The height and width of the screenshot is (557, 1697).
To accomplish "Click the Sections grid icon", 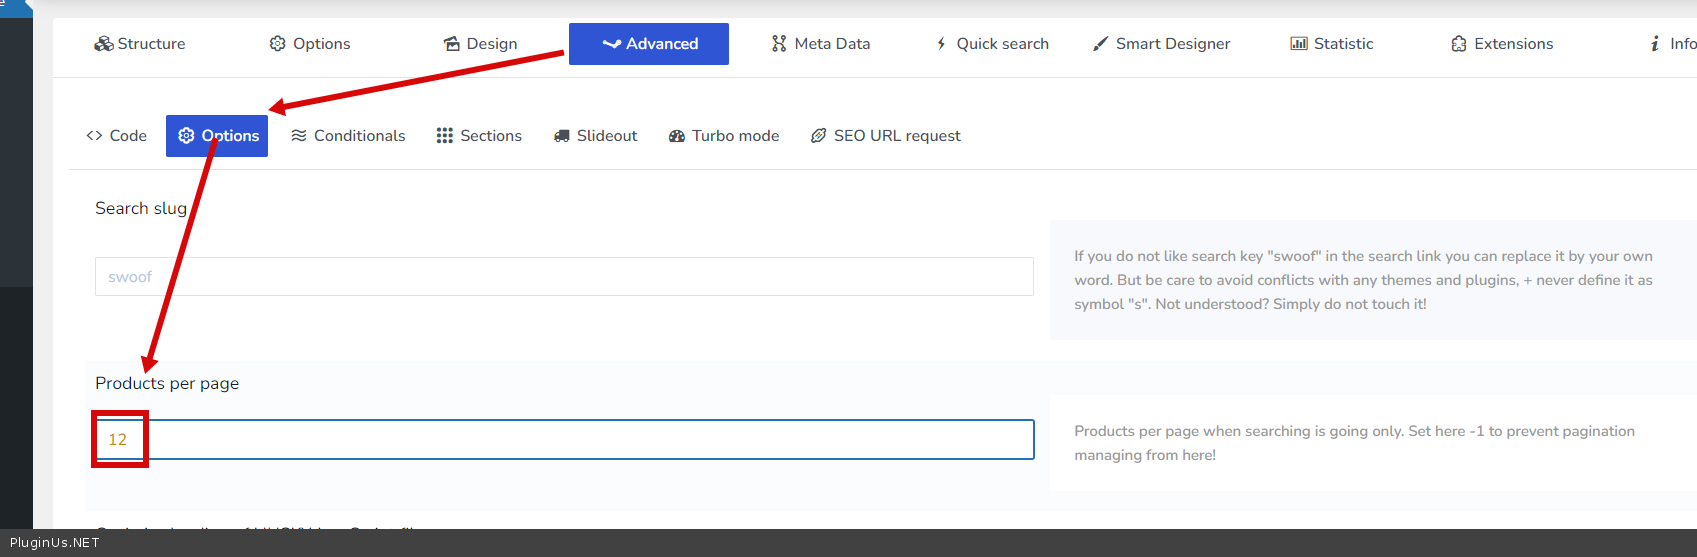I will coord(445,136).
